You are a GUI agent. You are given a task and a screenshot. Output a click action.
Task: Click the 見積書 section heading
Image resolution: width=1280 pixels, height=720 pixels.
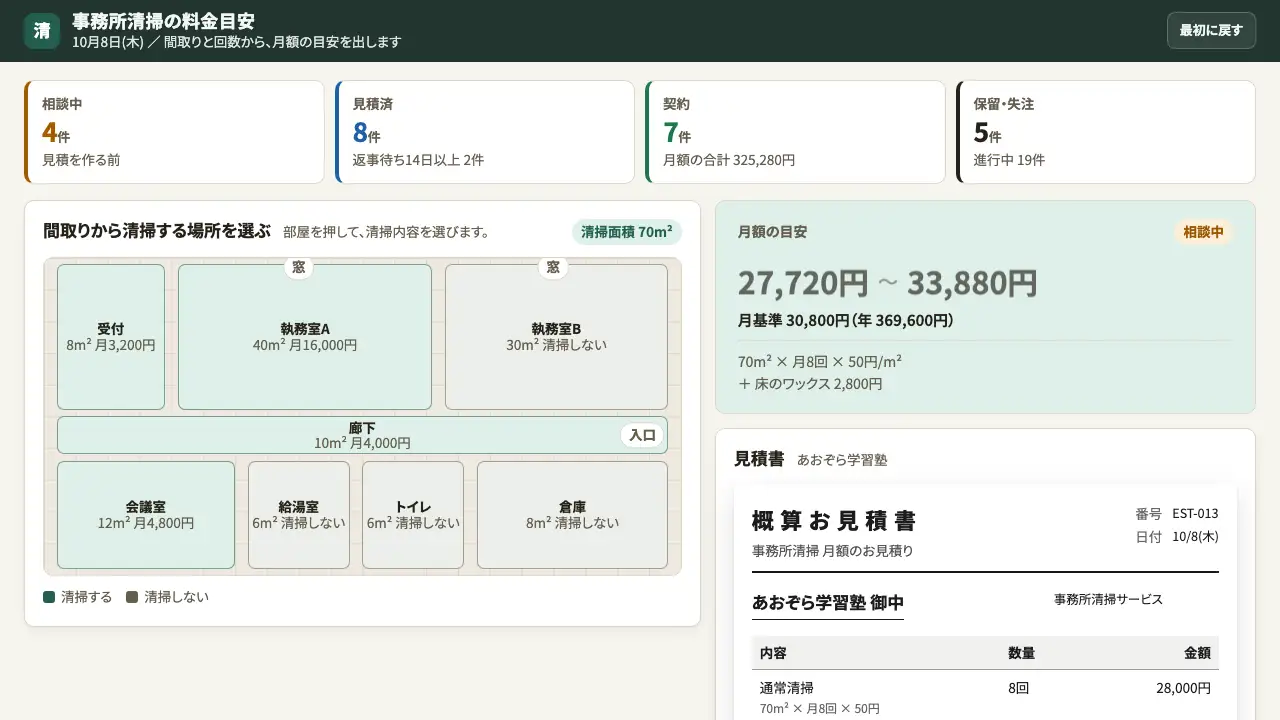(759, 459)
